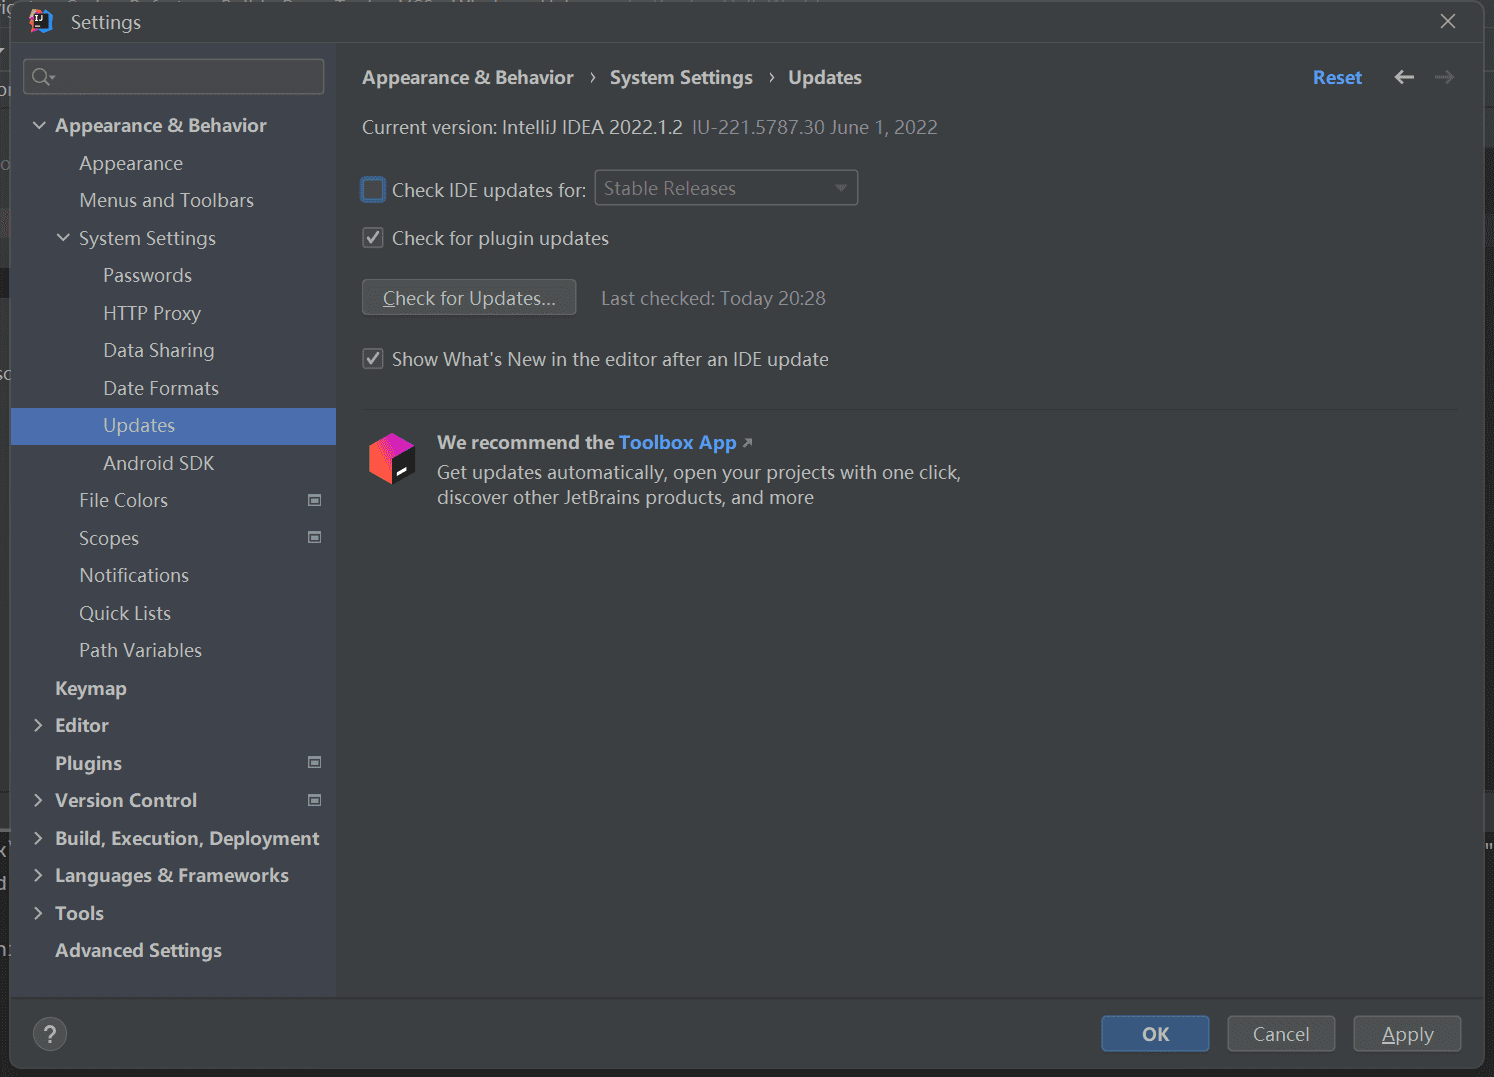The image size is (1494, 1077).
Task: Expand the Version Control section
Action: coord(38,800)
